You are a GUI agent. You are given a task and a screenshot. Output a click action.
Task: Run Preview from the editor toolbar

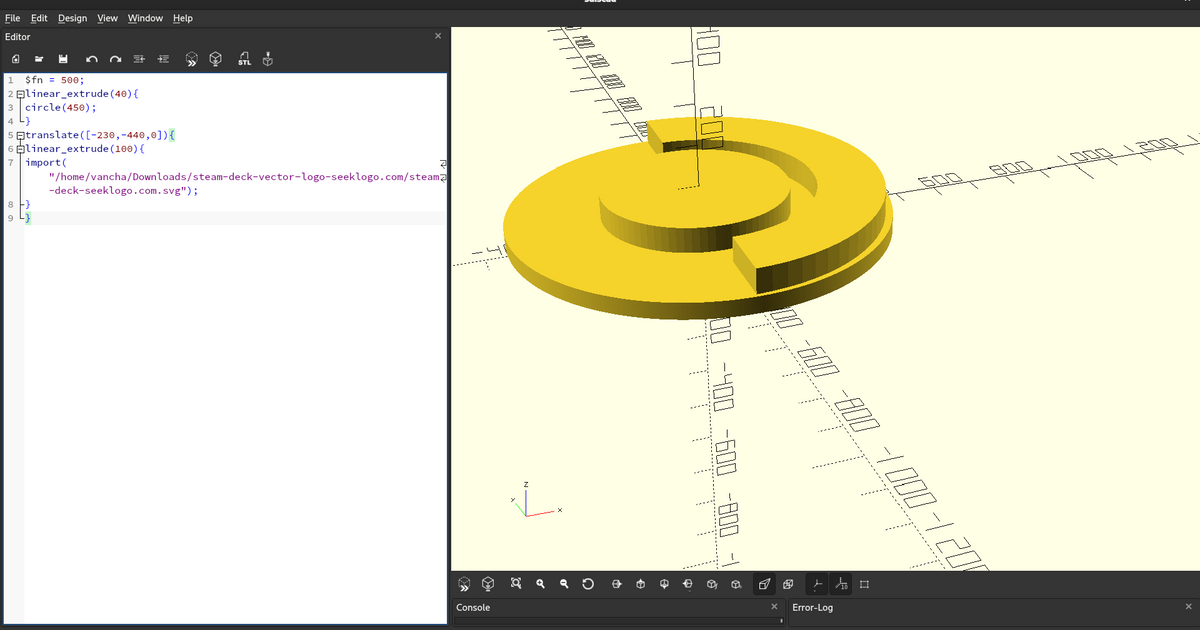coord(191,60)
